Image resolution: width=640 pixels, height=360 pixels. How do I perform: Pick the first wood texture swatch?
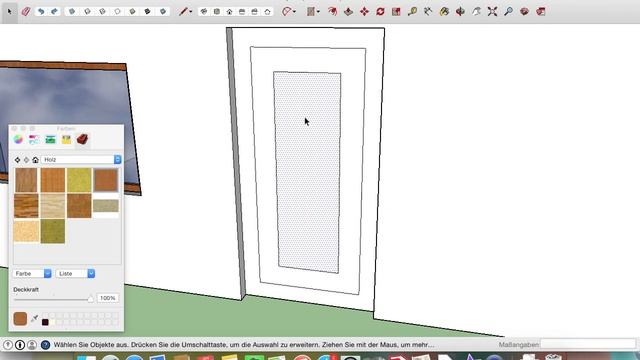(26, 180)
